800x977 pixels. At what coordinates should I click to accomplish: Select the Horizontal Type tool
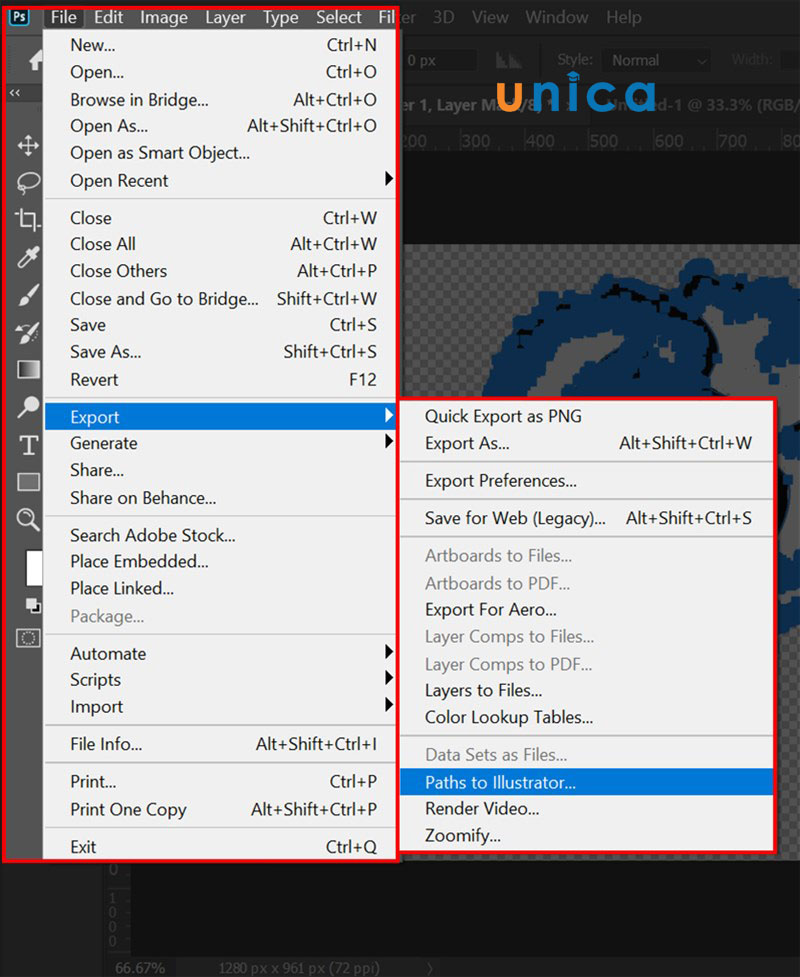28,445
